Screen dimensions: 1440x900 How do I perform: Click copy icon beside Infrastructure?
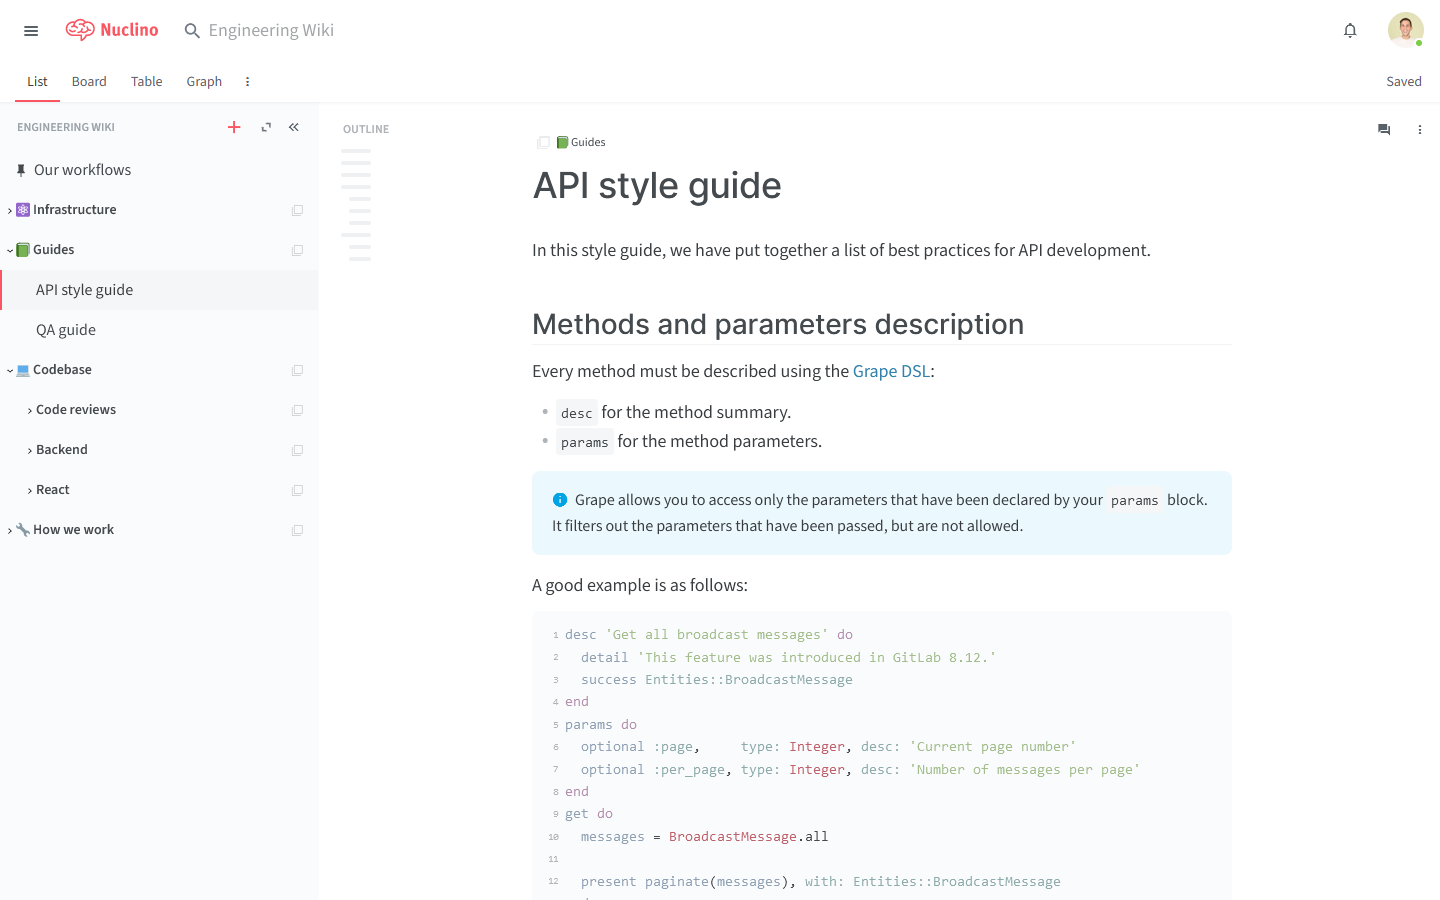[x=297, y=210]
